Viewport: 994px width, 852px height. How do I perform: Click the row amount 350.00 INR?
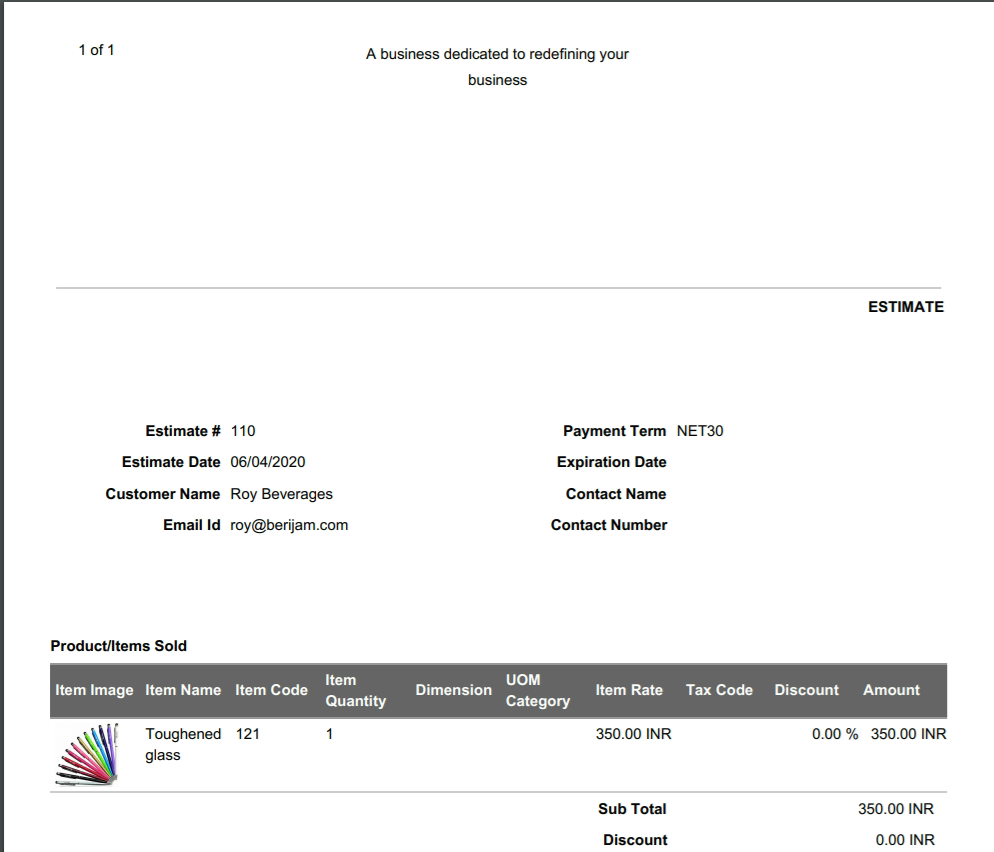[x=908, y=734]
